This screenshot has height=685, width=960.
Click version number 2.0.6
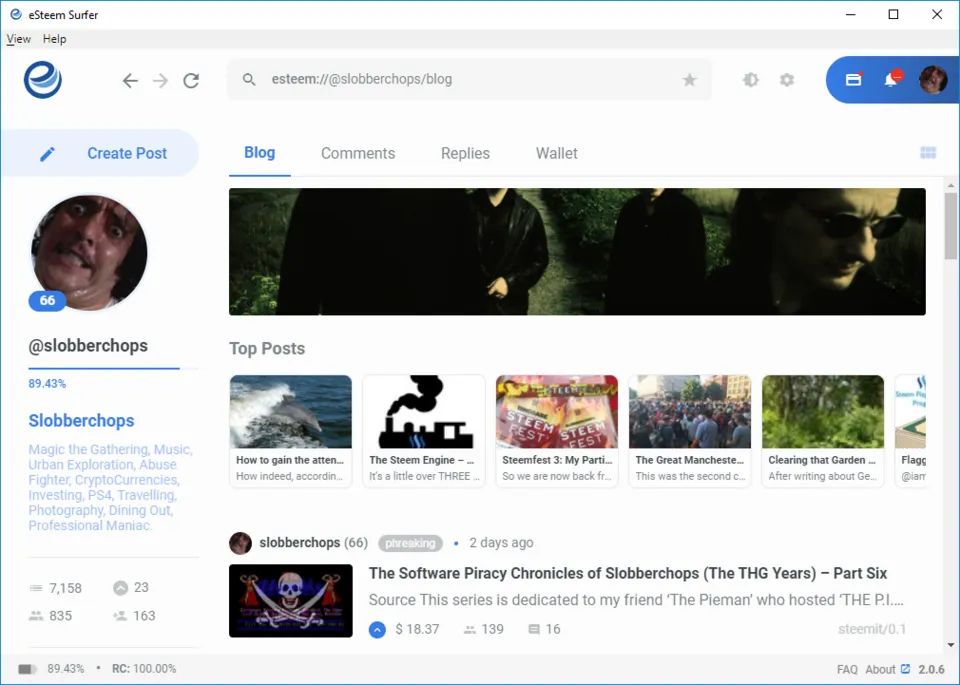click(x=931, y=670)
